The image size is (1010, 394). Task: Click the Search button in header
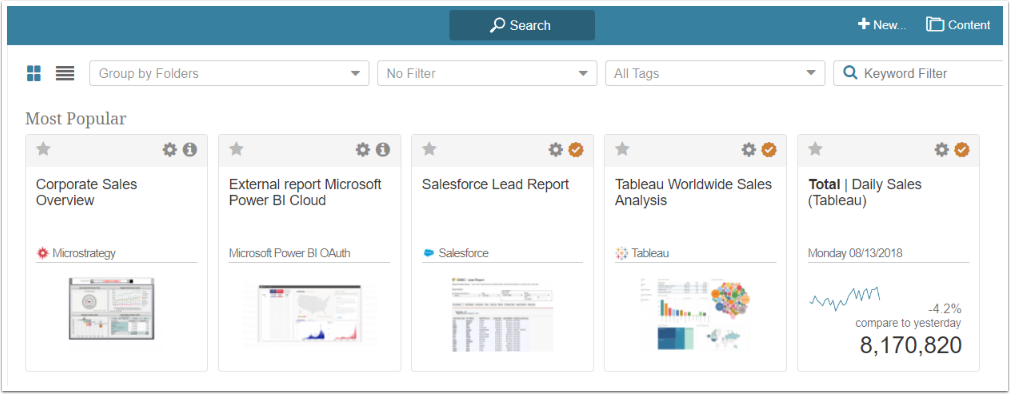click(x=522, y=25)
